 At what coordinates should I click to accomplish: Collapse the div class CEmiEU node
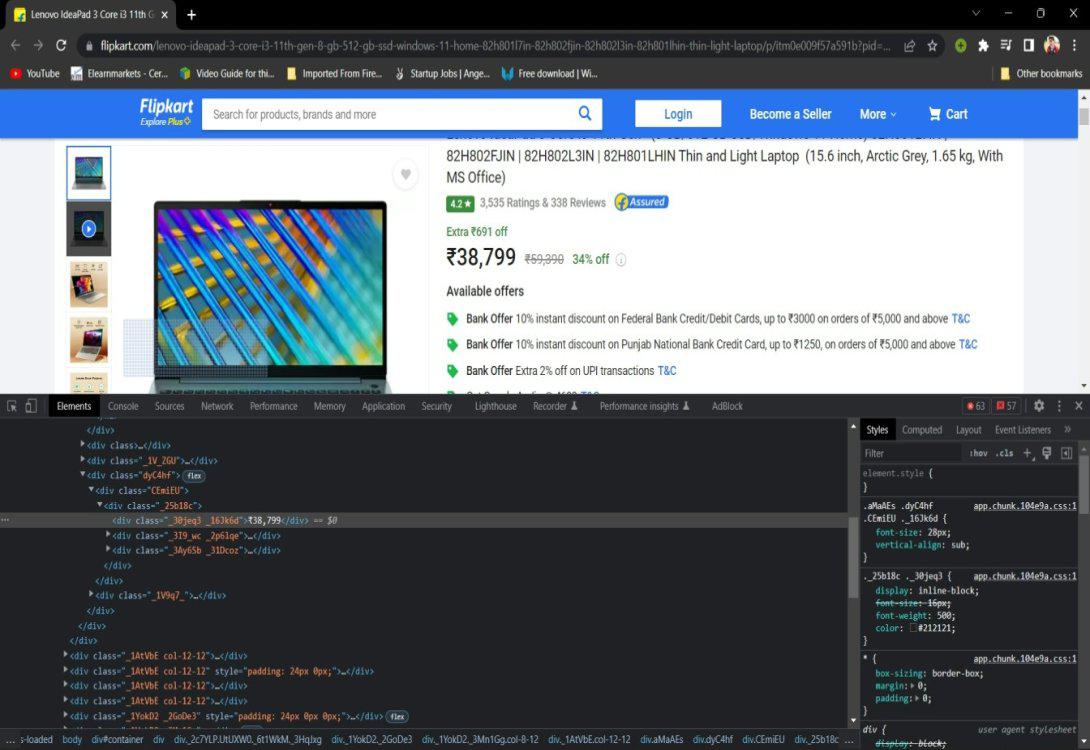(x=91, y=490)
